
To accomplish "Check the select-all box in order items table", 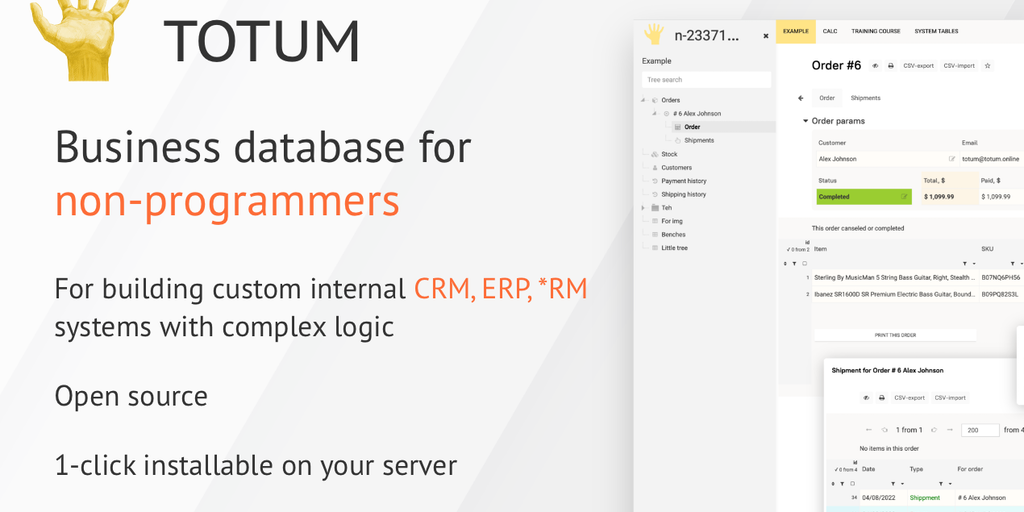I will coord(805,264).
